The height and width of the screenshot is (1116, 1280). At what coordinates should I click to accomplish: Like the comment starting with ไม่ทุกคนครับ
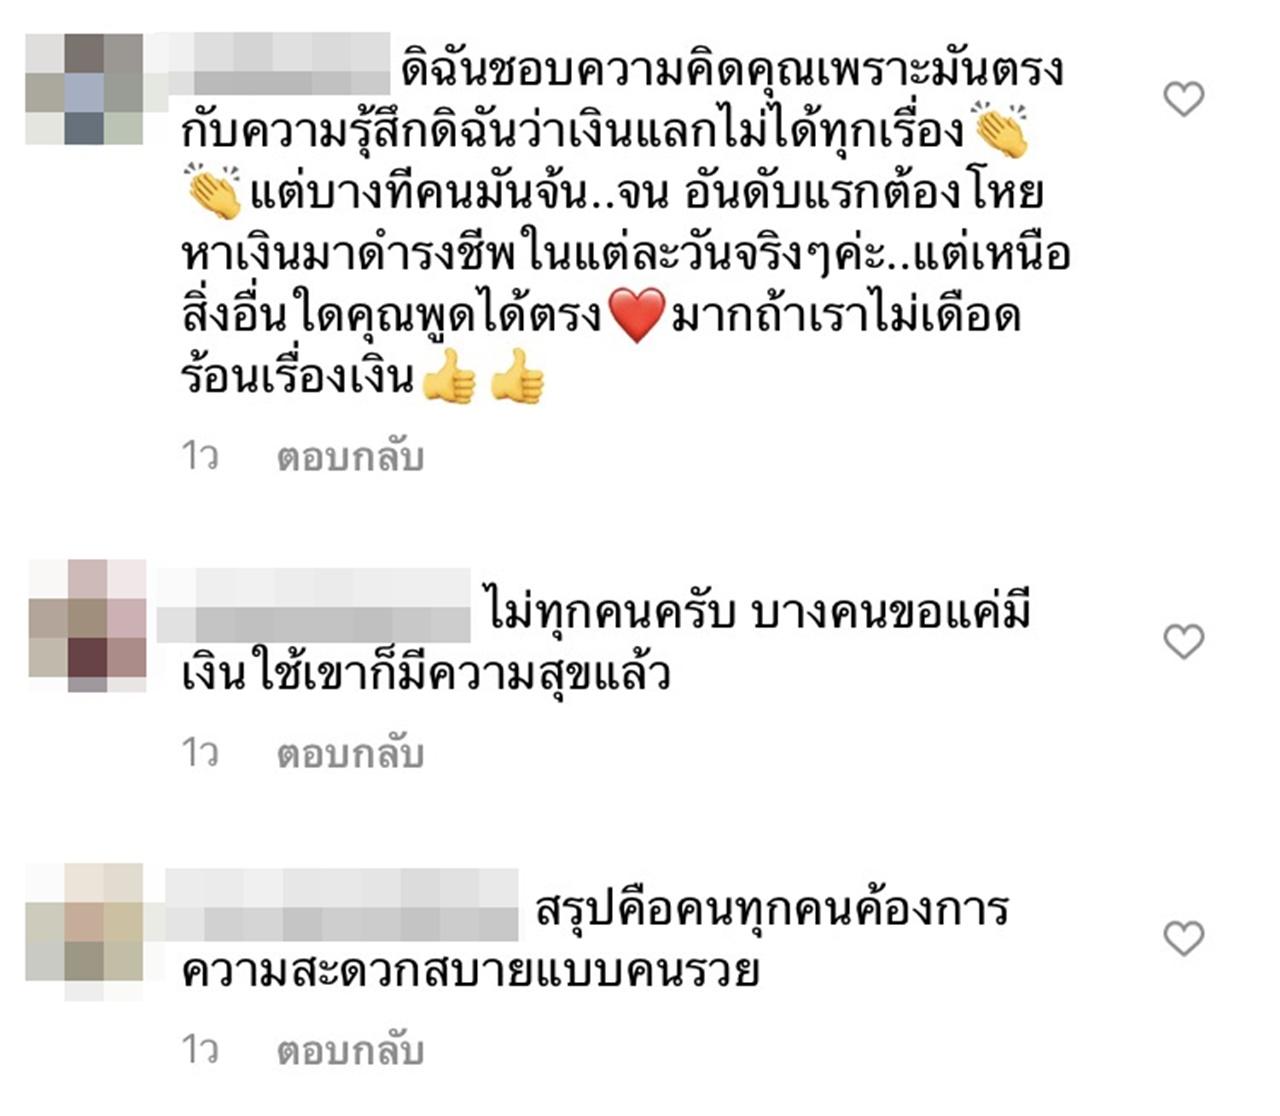[1184, 641]
